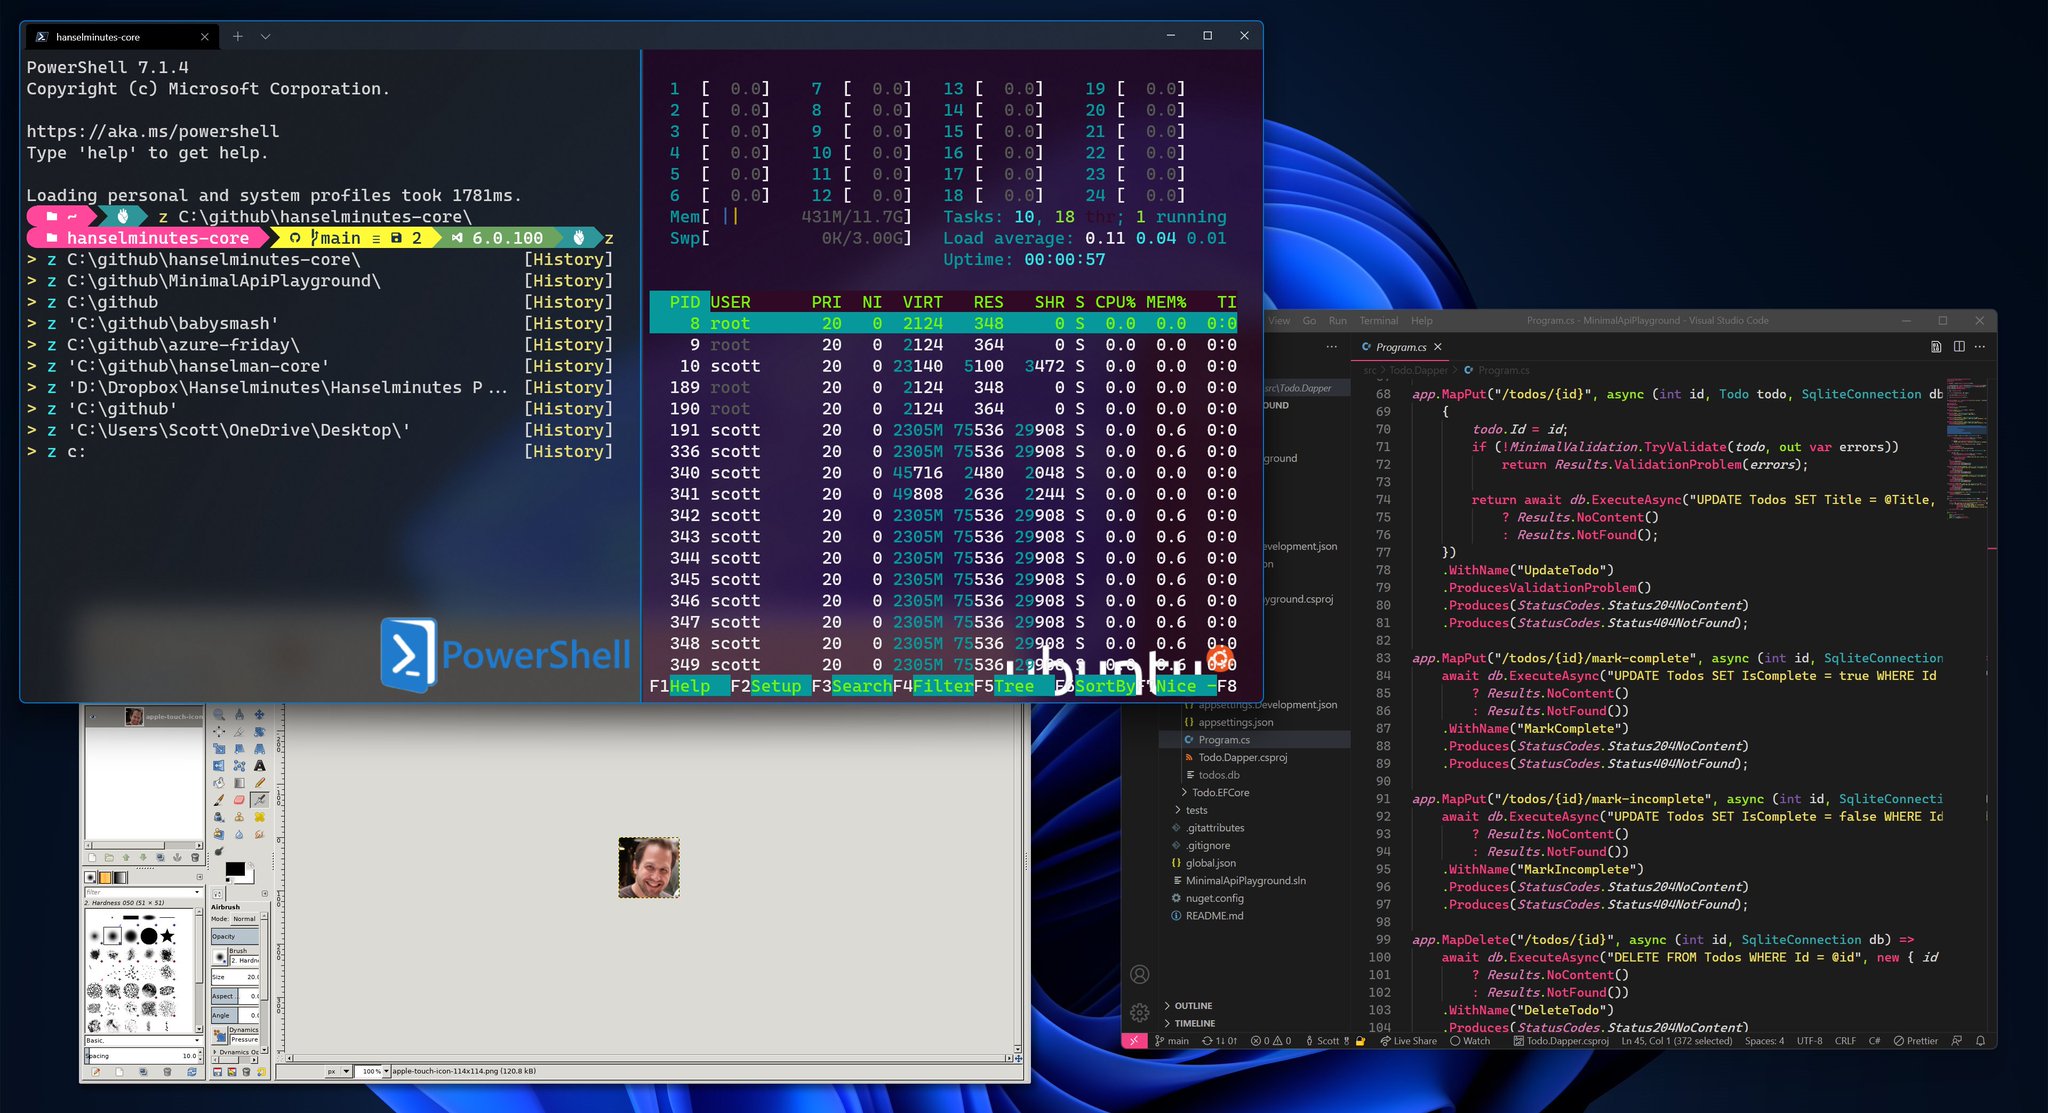Click the foreground color swatch in GIMP
Image resolution: width=2048 pixels, height=1113 pixels.
point(236,867)
